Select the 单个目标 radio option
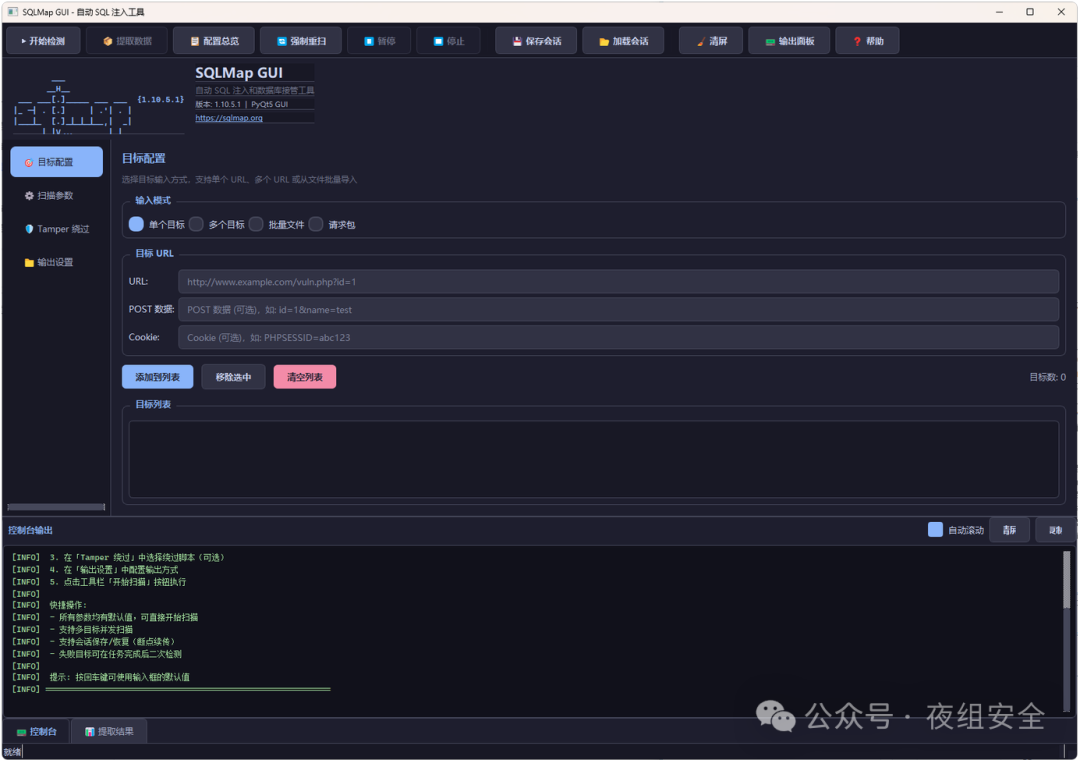 coord(156,225)
